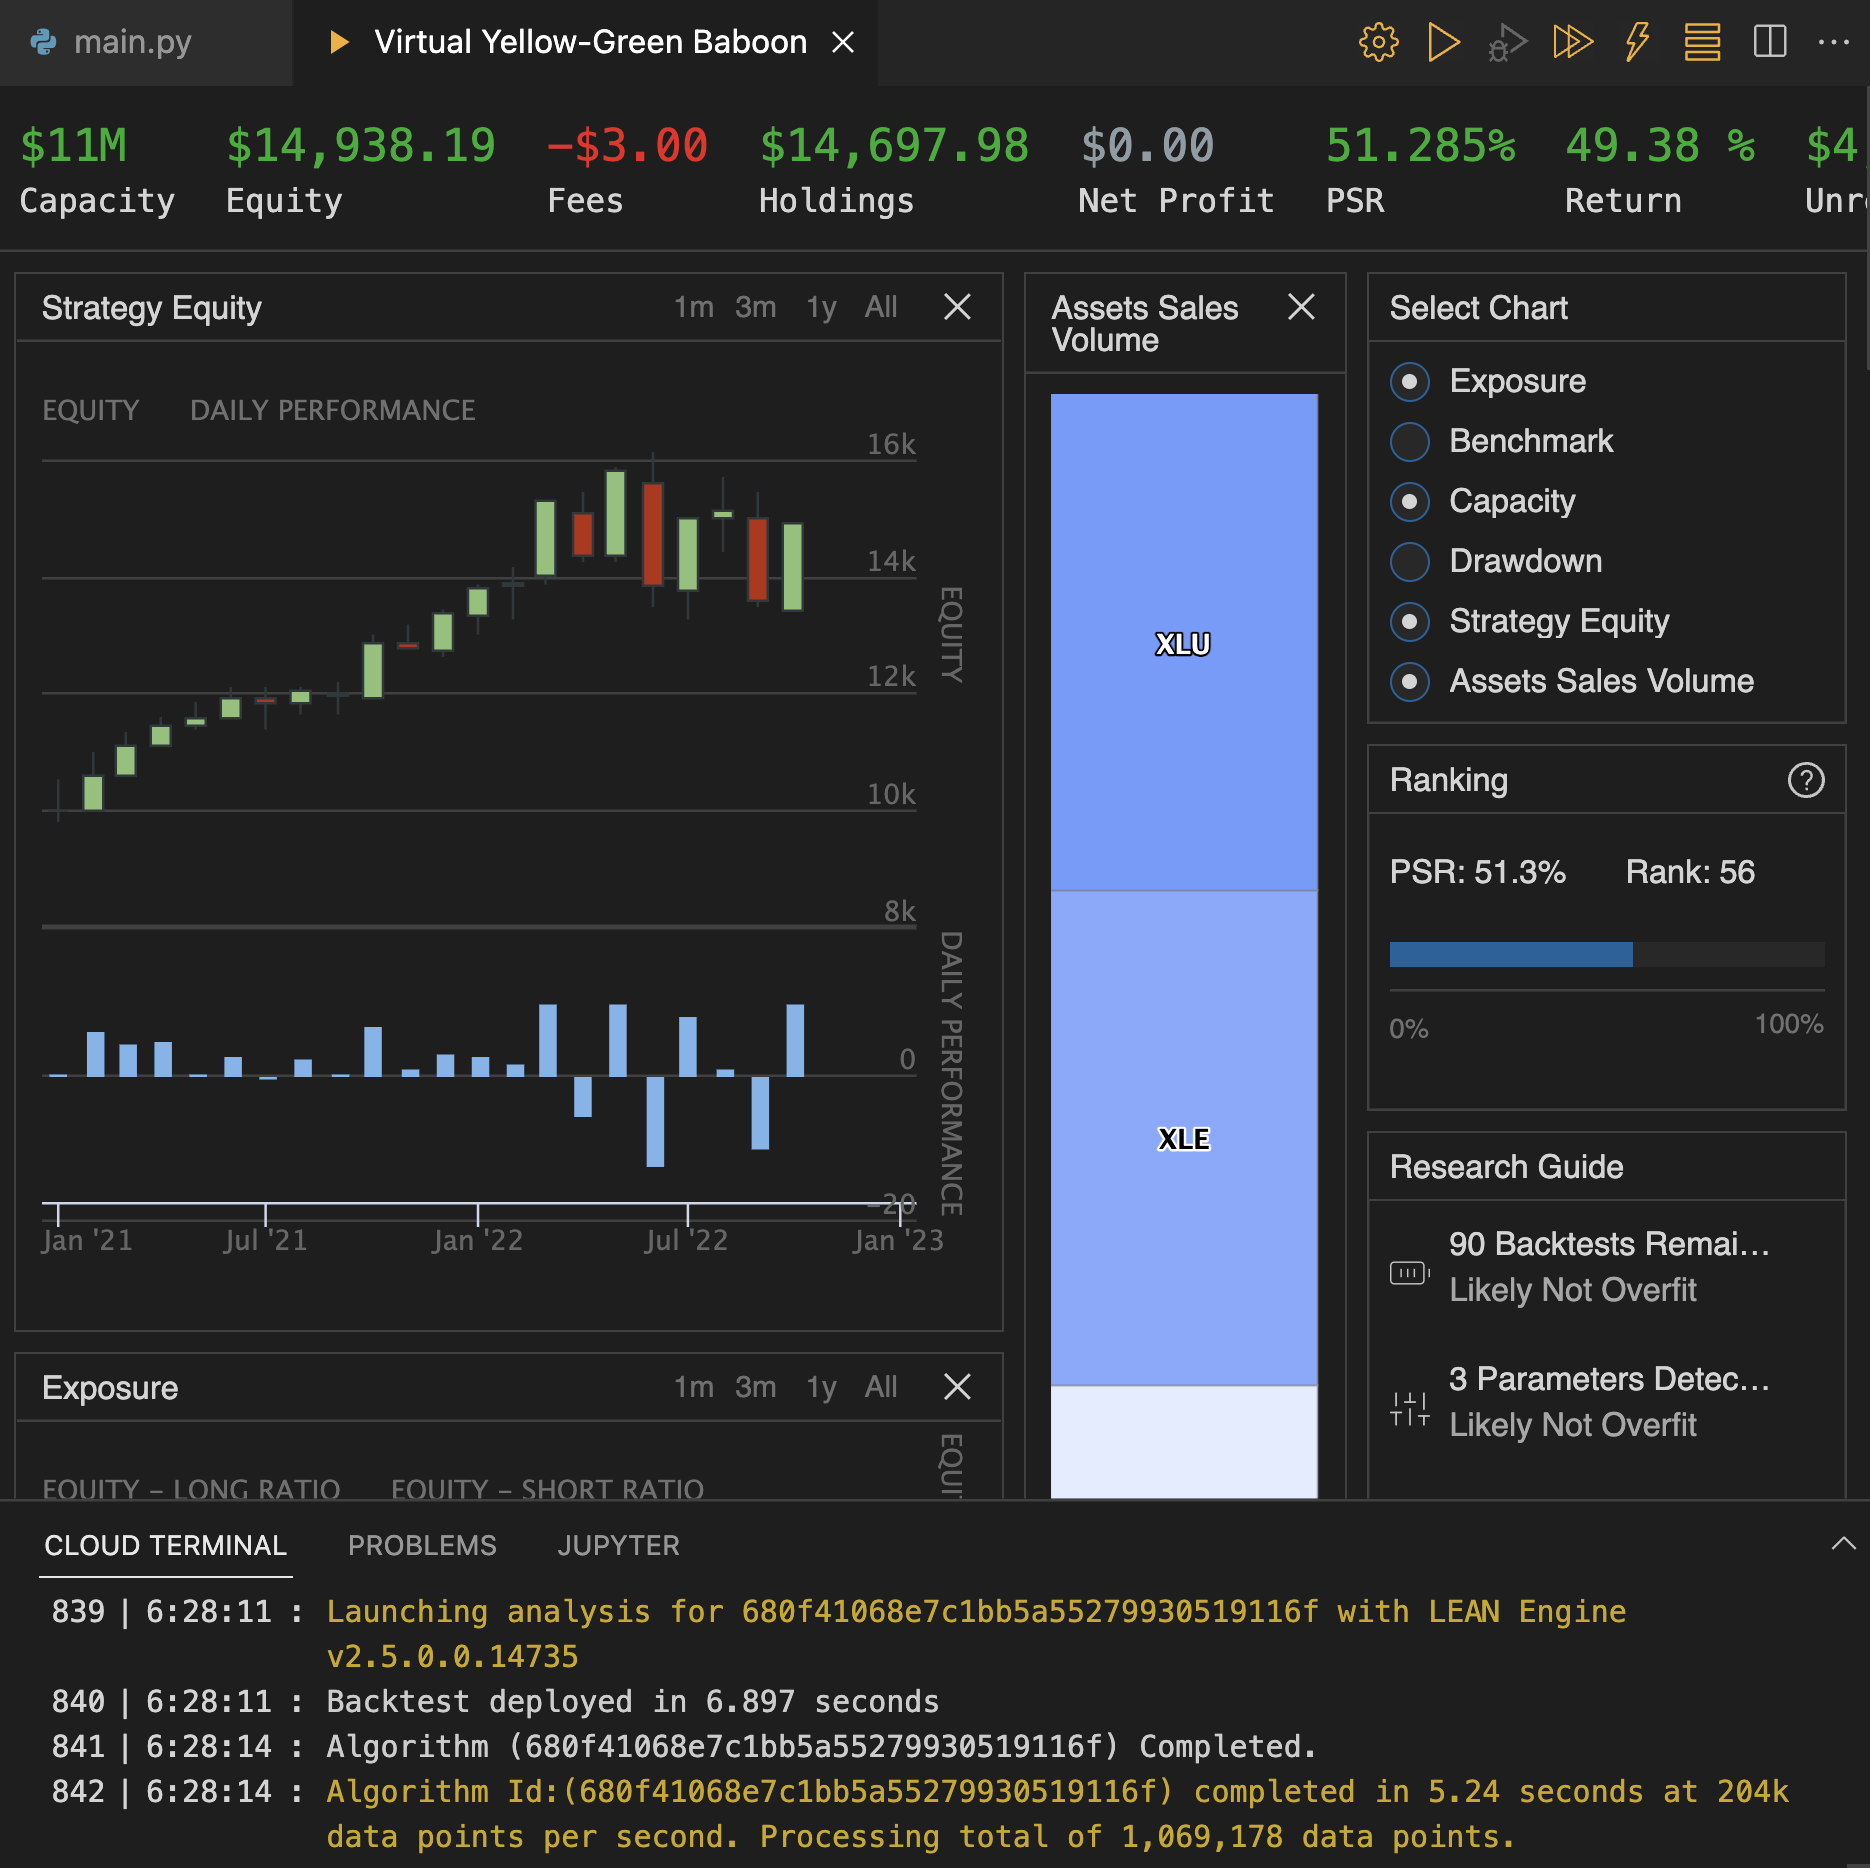The height and width of the screenshot is (1868, 1870).
Task: Run a new backtest with the fast-forward icon
Action: pyautogui.click(x=1571, y=42)
